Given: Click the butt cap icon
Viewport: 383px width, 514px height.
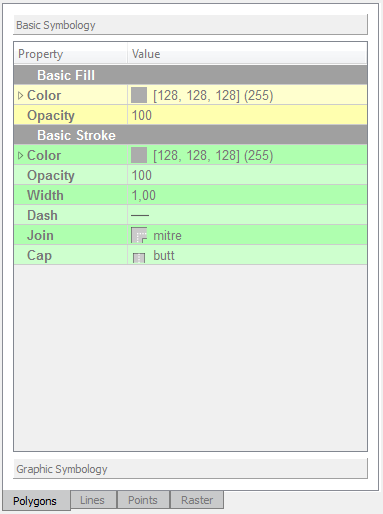Looking at the screenshot, I should (x=139, y=258).
